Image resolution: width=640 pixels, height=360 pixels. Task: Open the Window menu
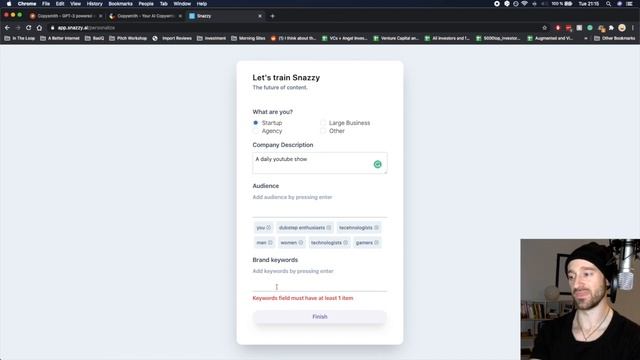(x=182, y=4)
